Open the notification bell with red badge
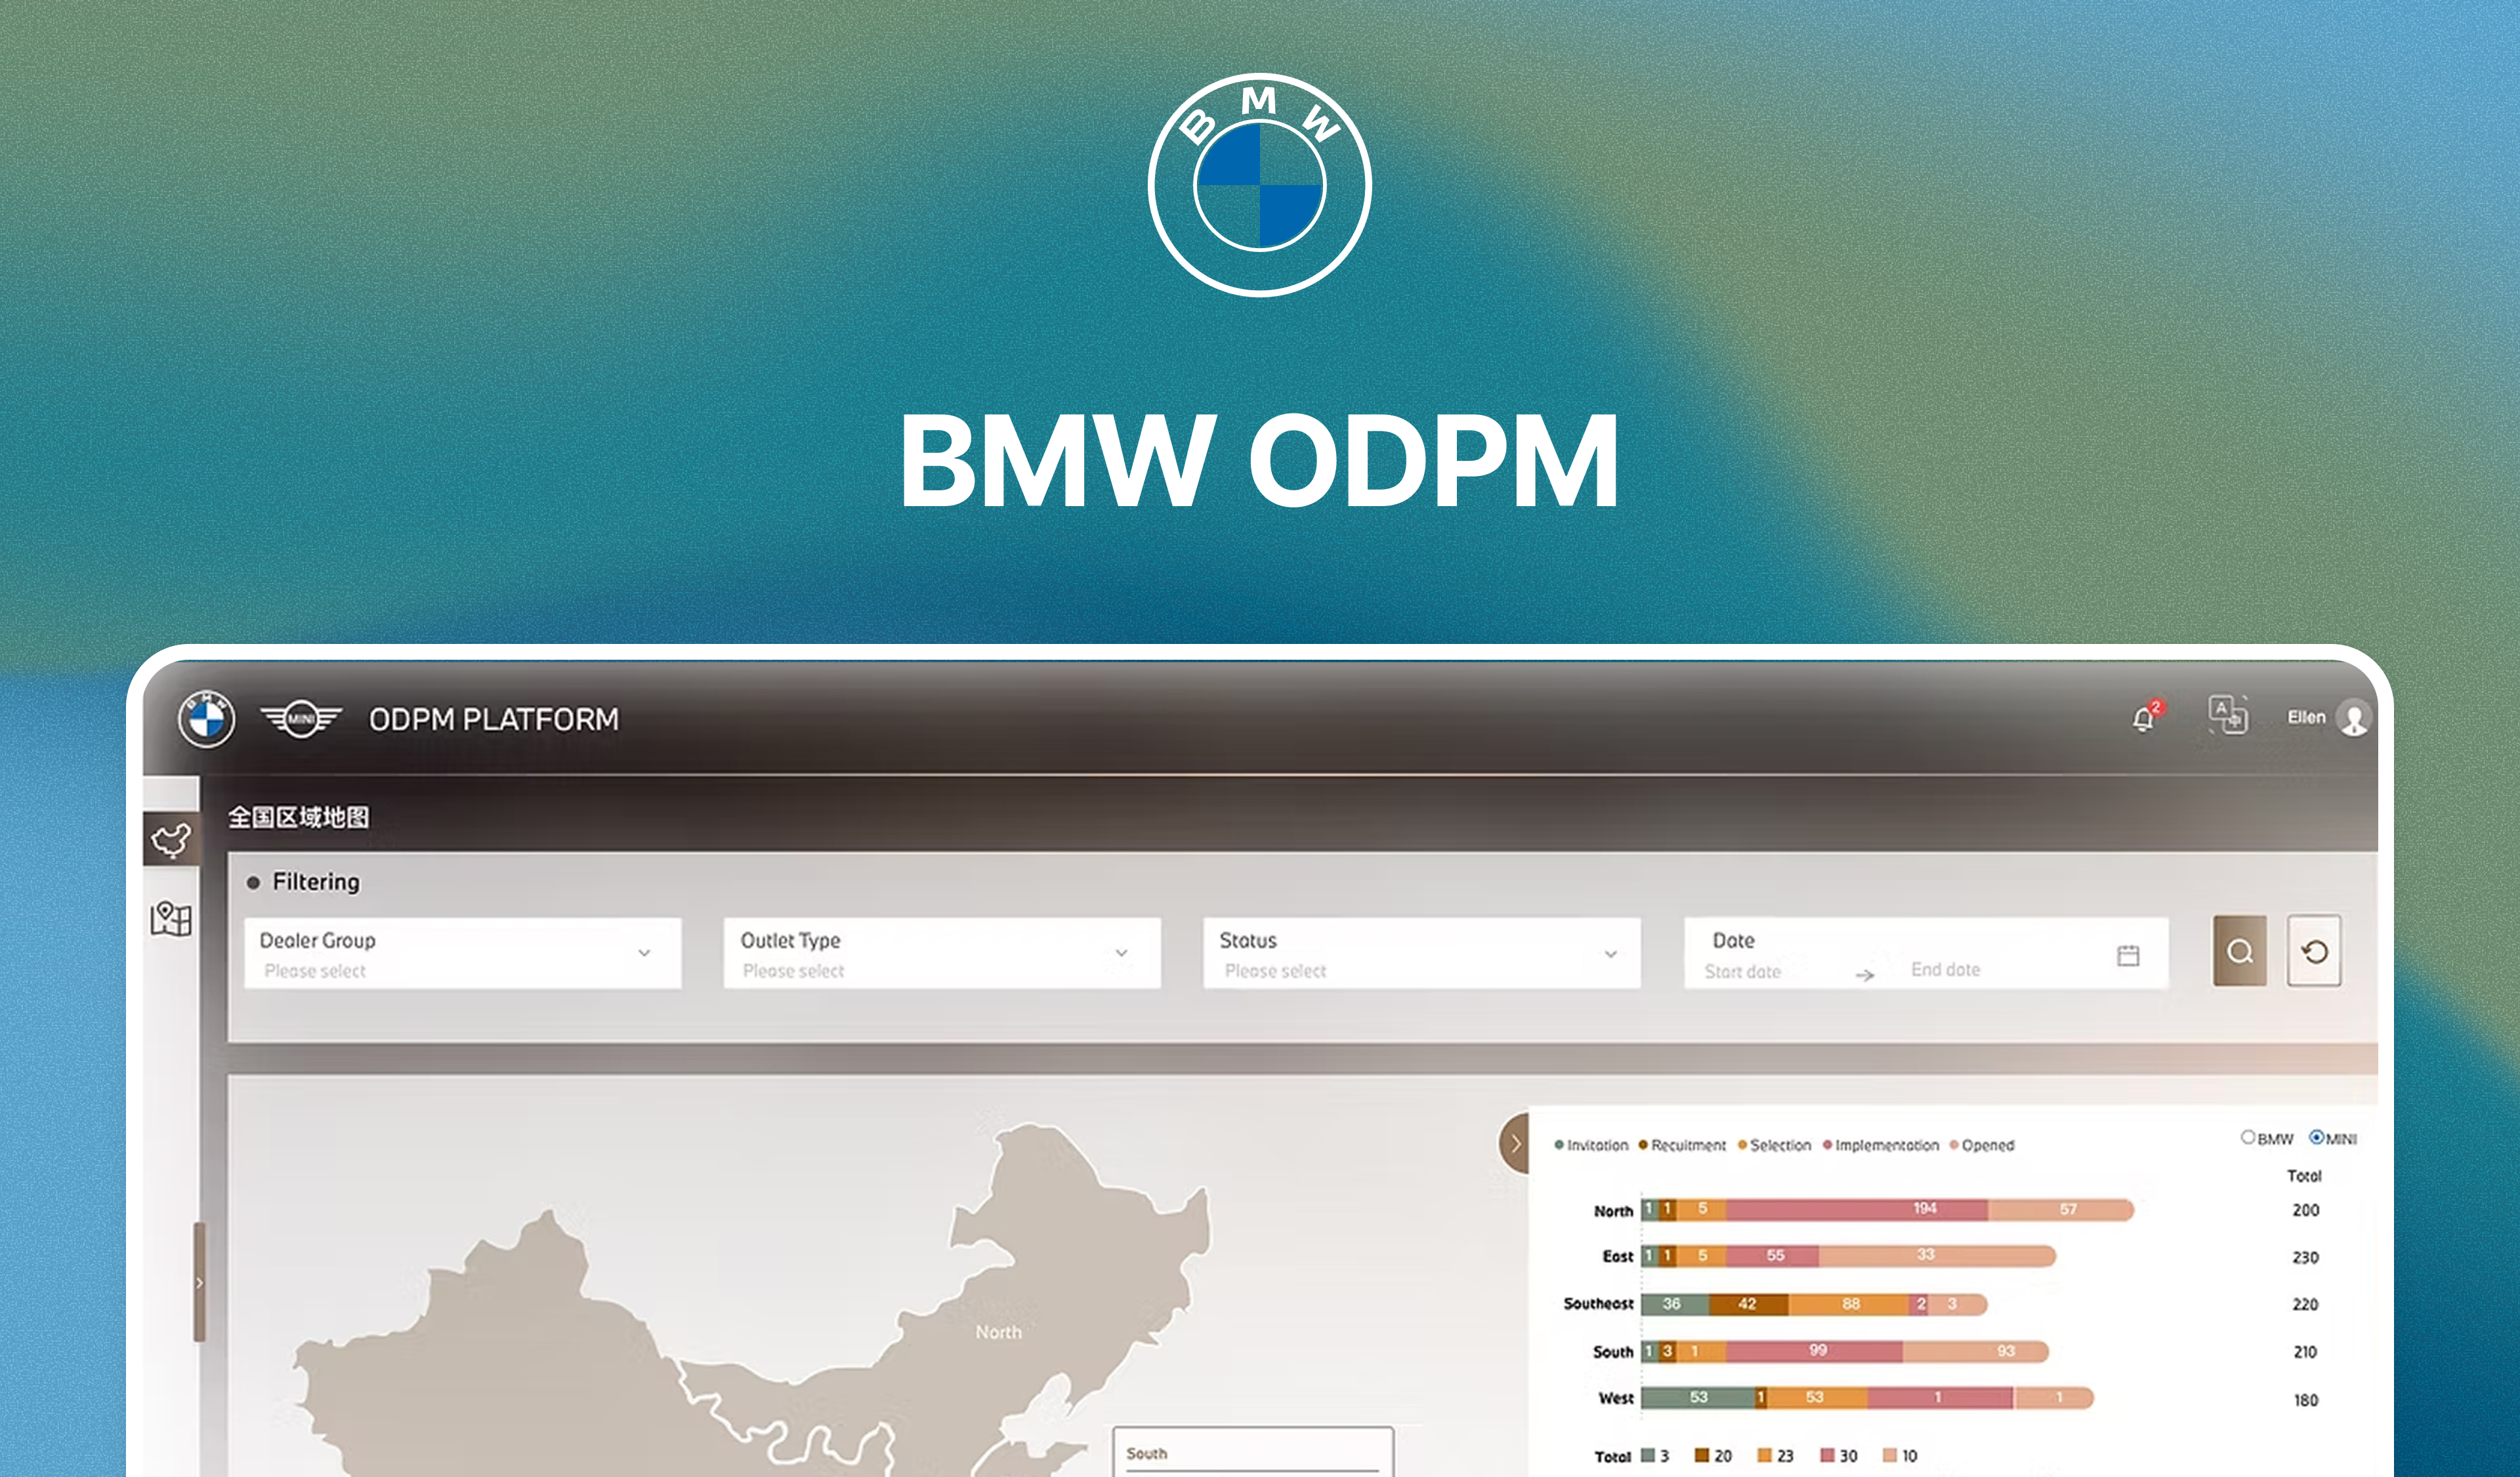 (x=2143, y=718)
